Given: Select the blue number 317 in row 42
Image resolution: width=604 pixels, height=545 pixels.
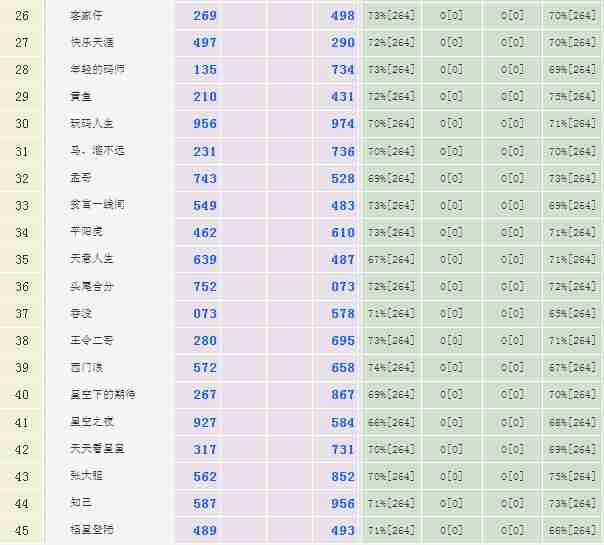Looking at the screenshot, I should 205,449.
